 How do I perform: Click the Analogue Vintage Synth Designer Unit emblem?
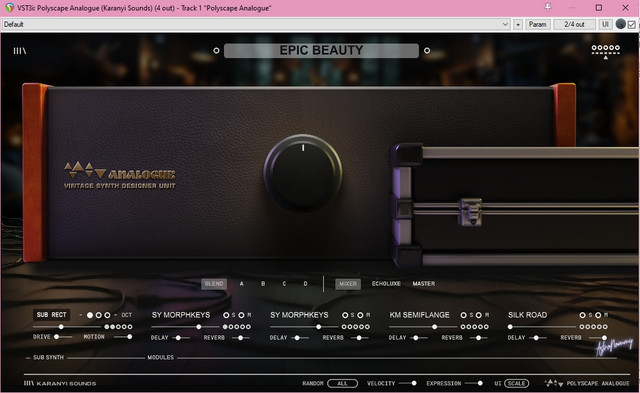(x=120, y=176)
